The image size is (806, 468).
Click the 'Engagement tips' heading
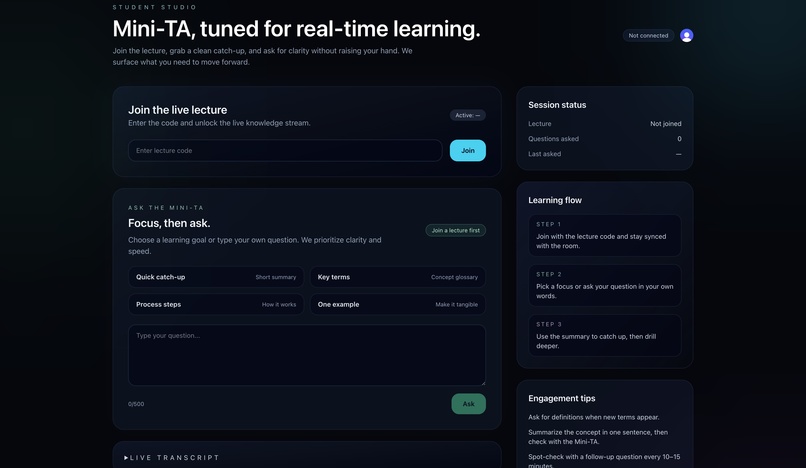point(562,399)
